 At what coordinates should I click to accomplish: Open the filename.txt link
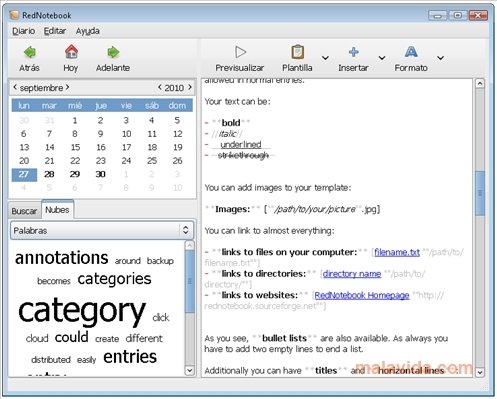click(x=397, y=252)
